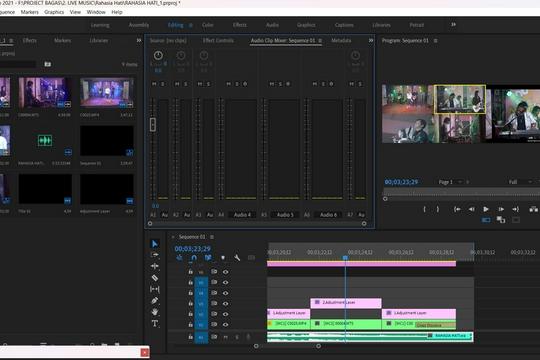540x360 pixels.
Task: Enable voice-over record on A1 track
Action: point(248,337)
